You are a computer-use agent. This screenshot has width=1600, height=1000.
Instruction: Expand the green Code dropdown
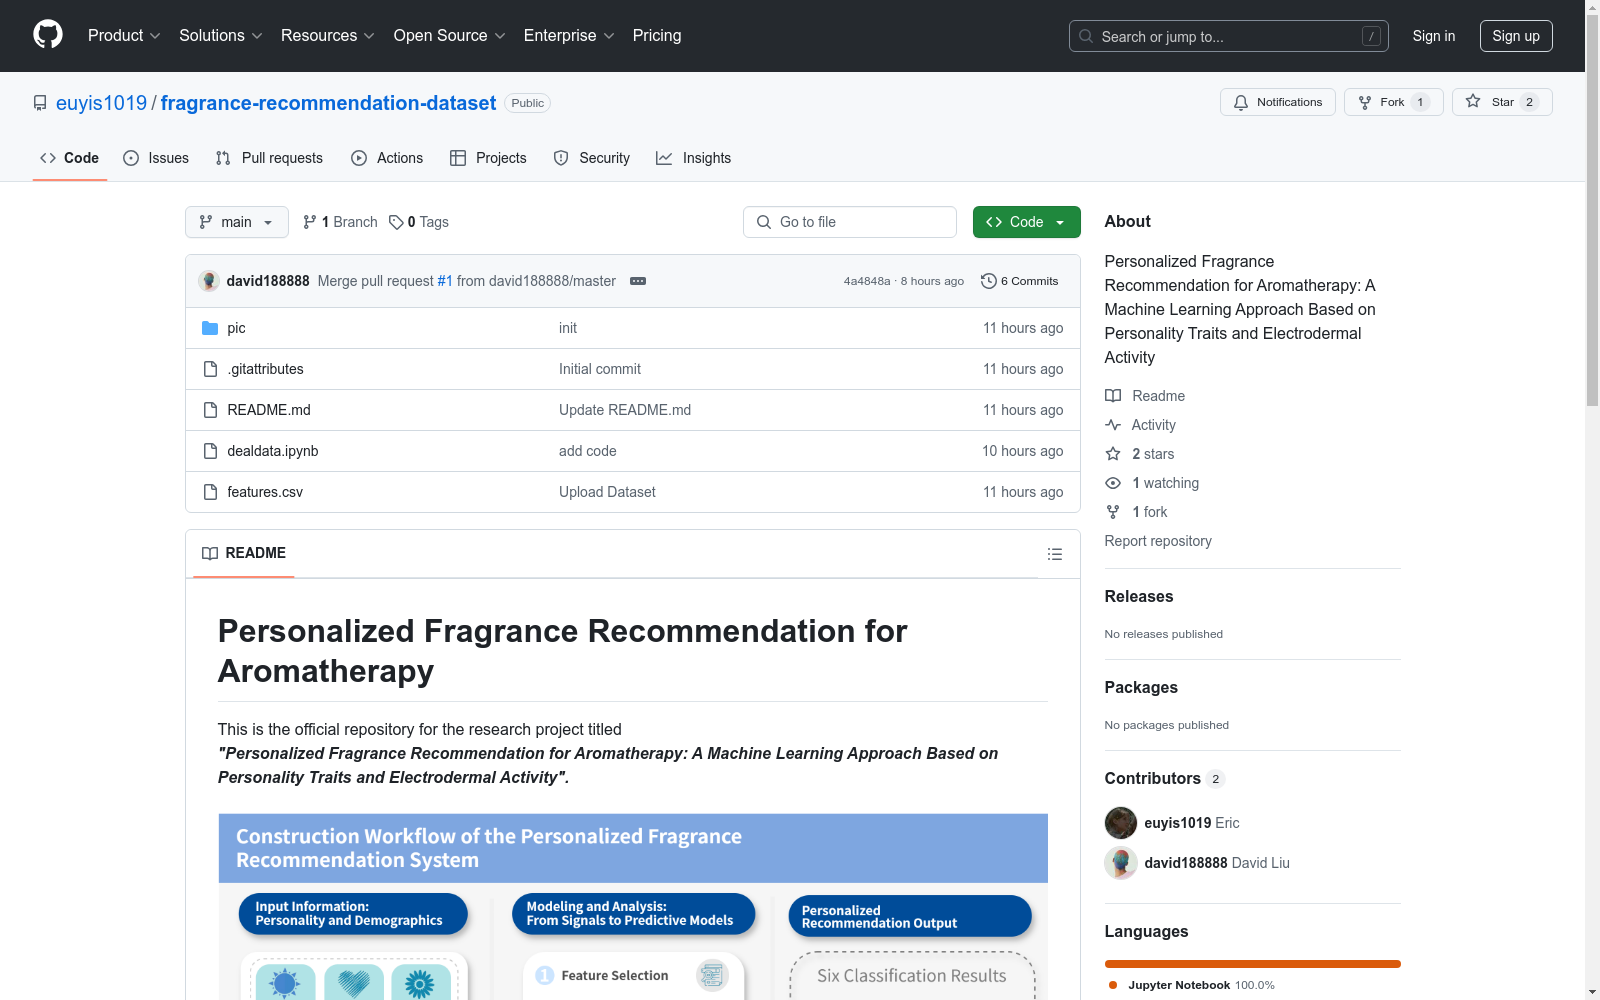click(x=1026, y=222)
